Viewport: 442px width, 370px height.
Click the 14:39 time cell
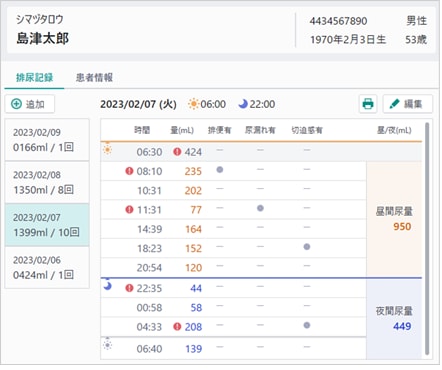pyautogui.click(x=149, y=229)
